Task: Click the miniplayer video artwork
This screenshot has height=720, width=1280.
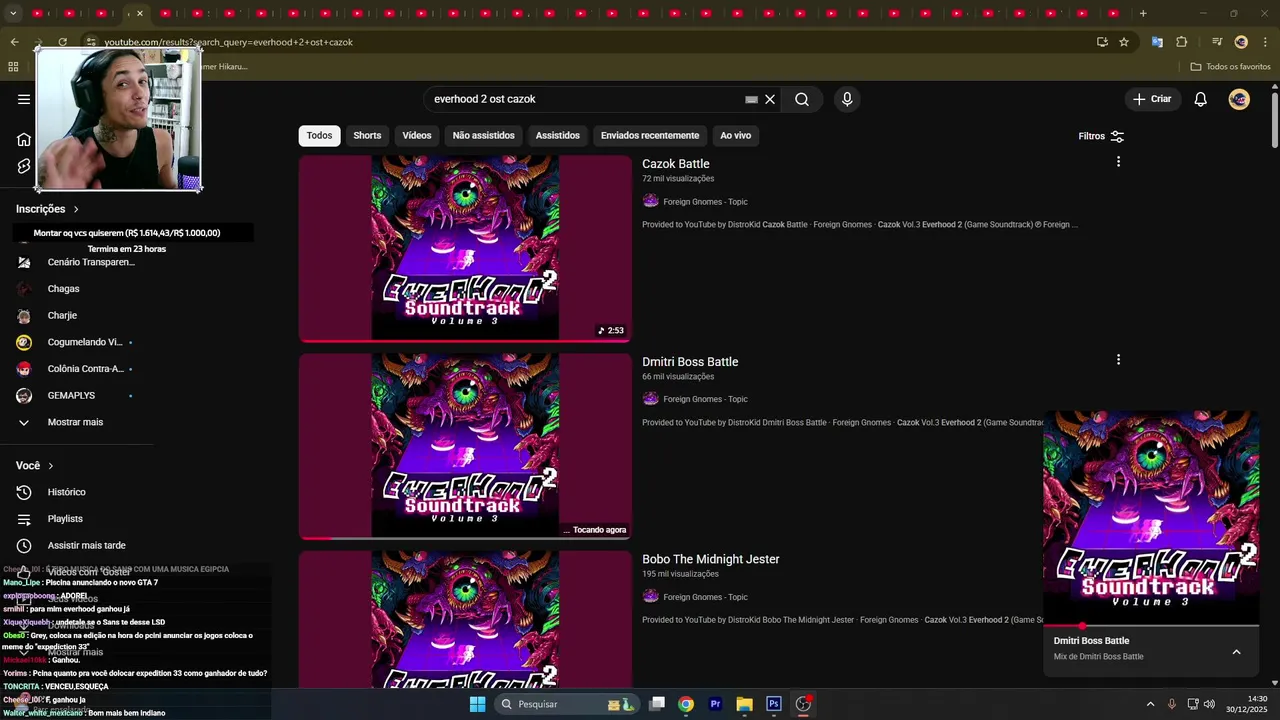Action: tap(1151, 517)
